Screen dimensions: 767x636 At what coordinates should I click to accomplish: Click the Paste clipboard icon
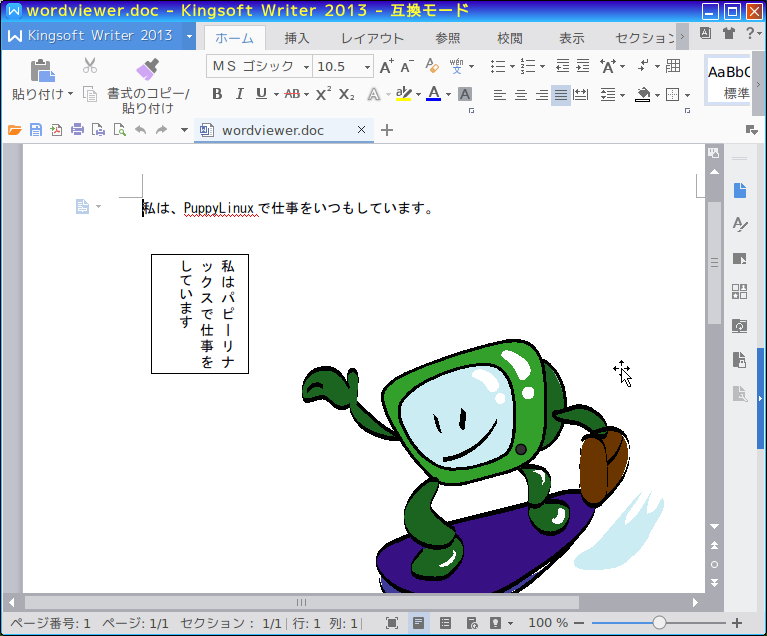pyautogui.click(x=42, y=70)
